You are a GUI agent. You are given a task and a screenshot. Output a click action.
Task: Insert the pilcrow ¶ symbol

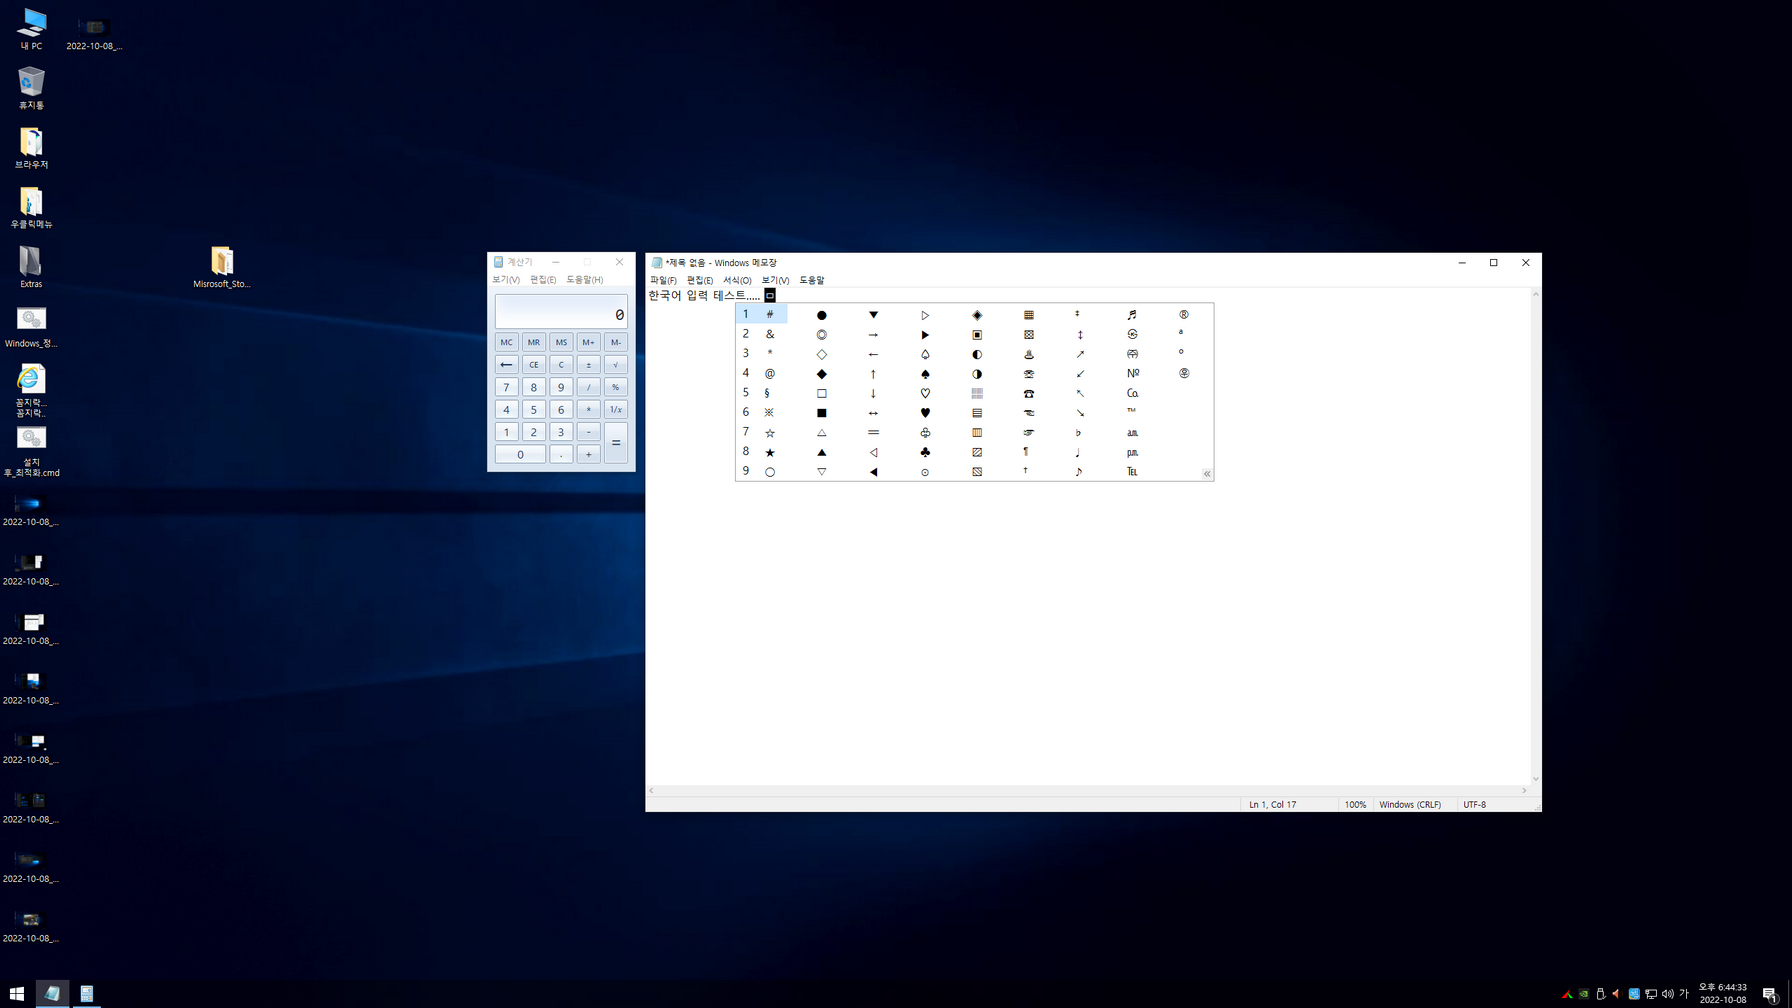click(x=1025, y=452)
